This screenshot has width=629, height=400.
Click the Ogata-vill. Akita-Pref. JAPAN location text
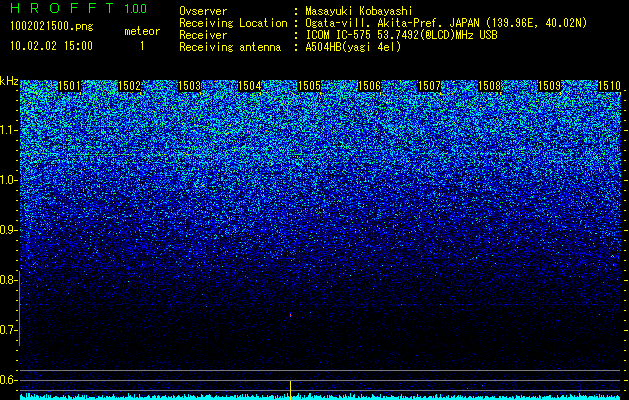(x=446, y=23)
